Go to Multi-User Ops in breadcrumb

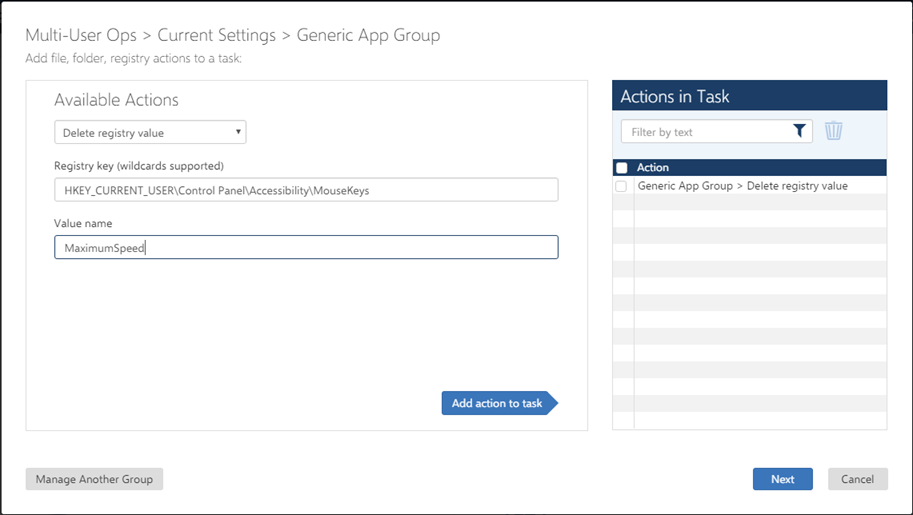click(81, 36)
